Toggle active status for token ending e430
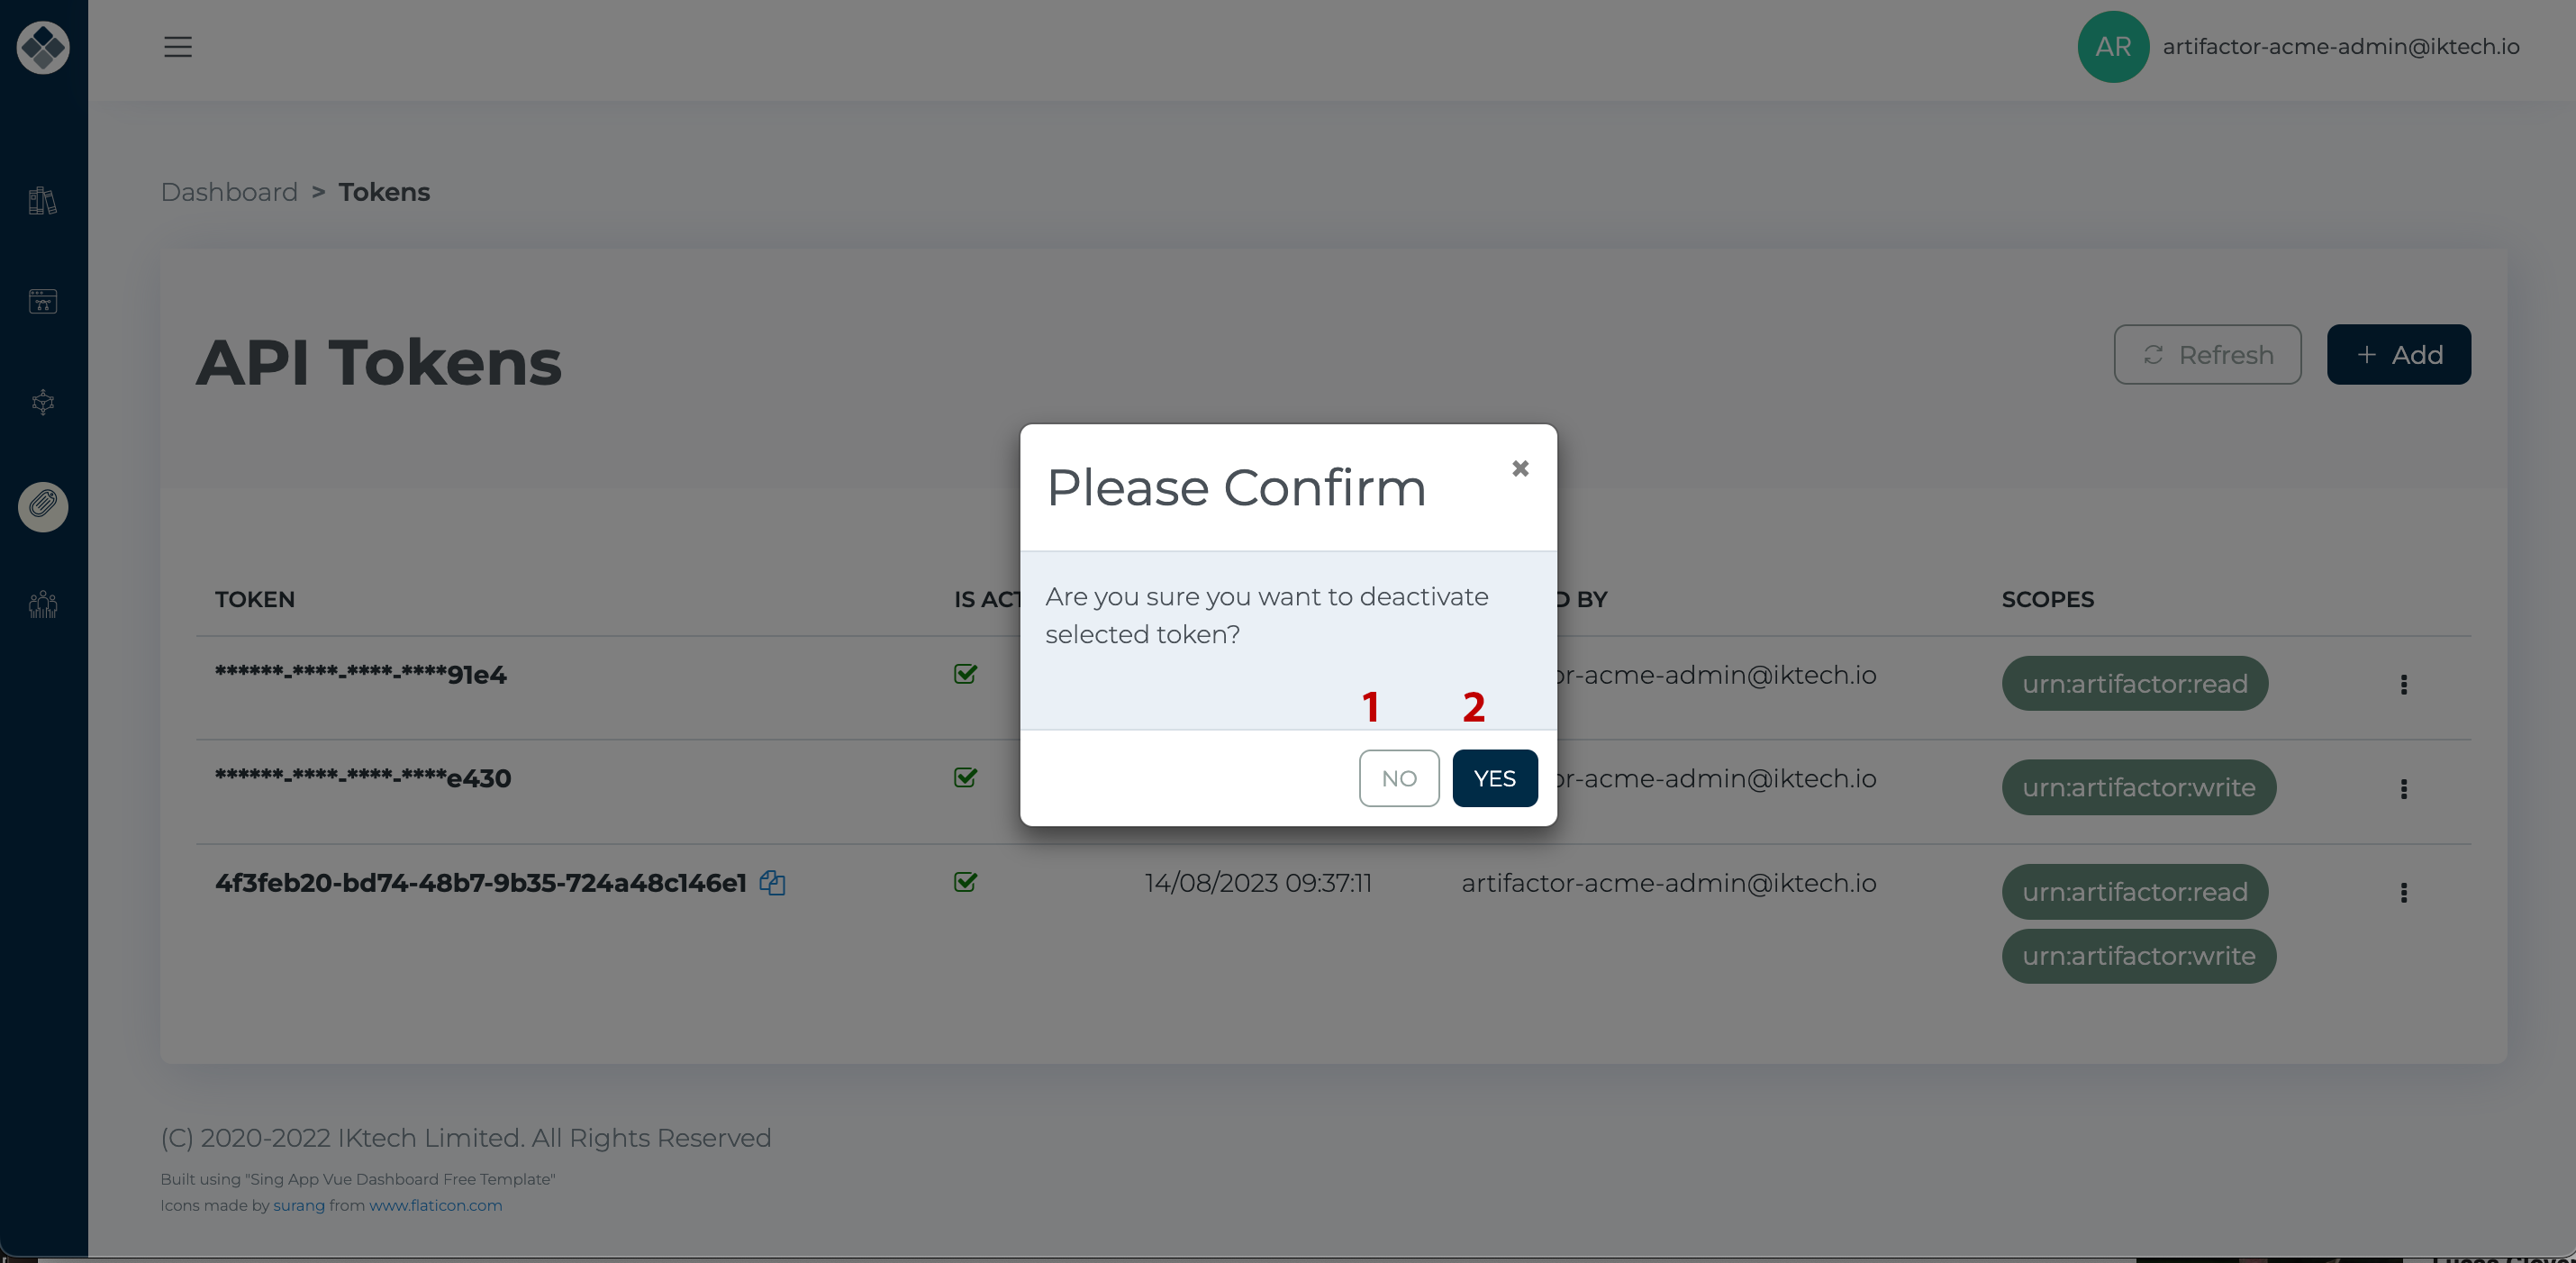 966,776
